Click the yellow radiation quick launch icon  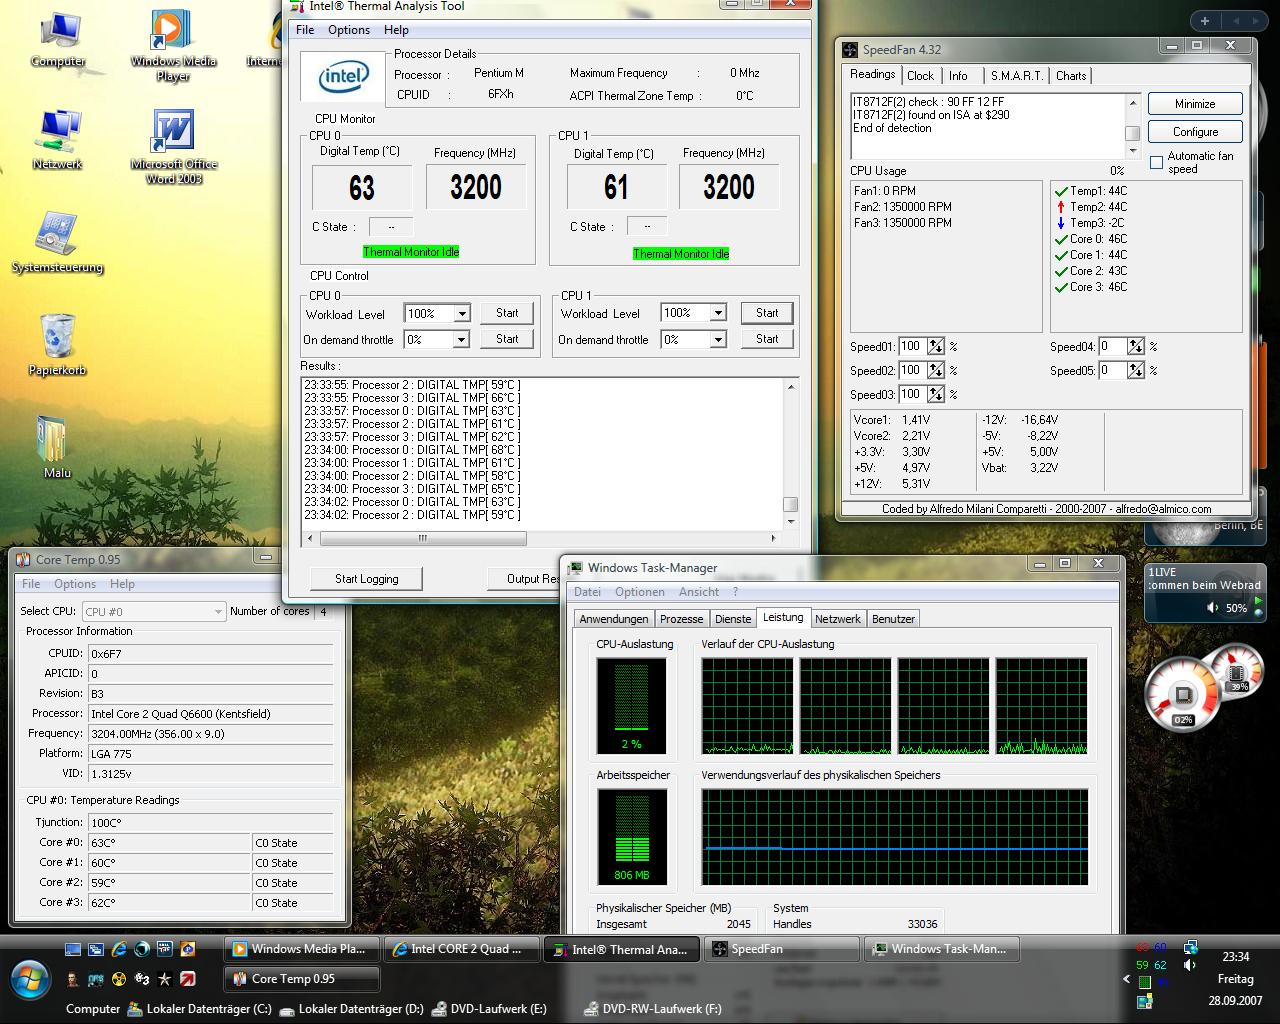coord(119,979)
